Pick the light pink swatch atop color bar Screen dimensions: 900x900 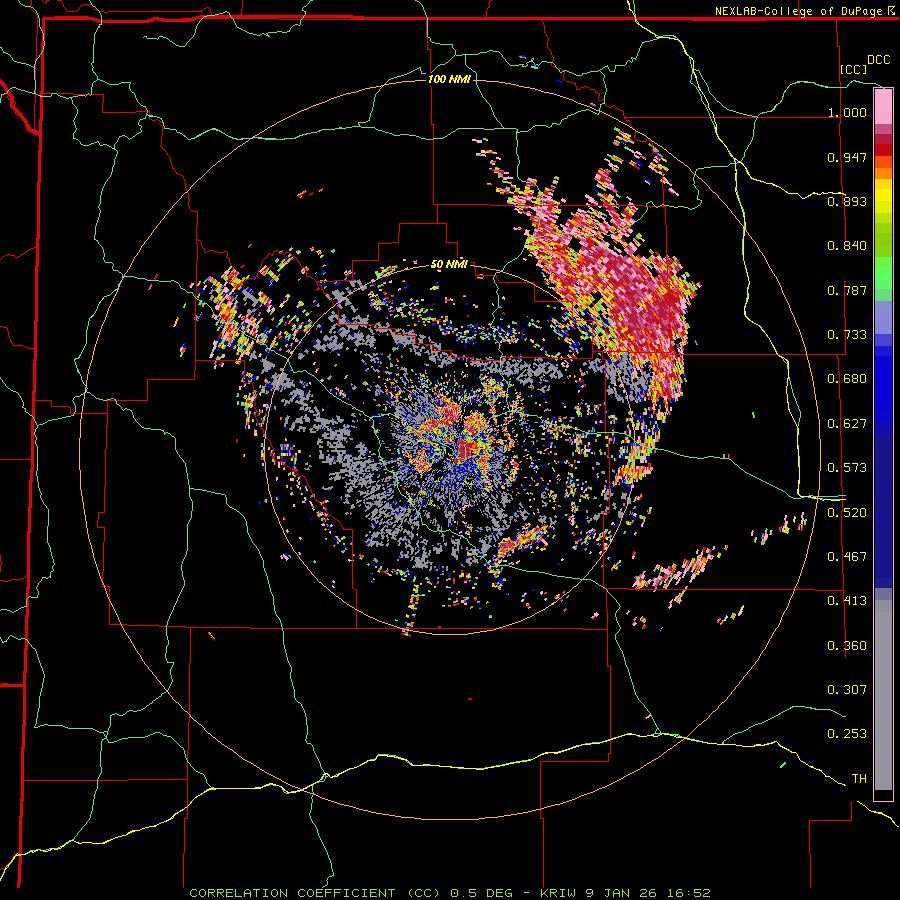[x=883, y=107]
